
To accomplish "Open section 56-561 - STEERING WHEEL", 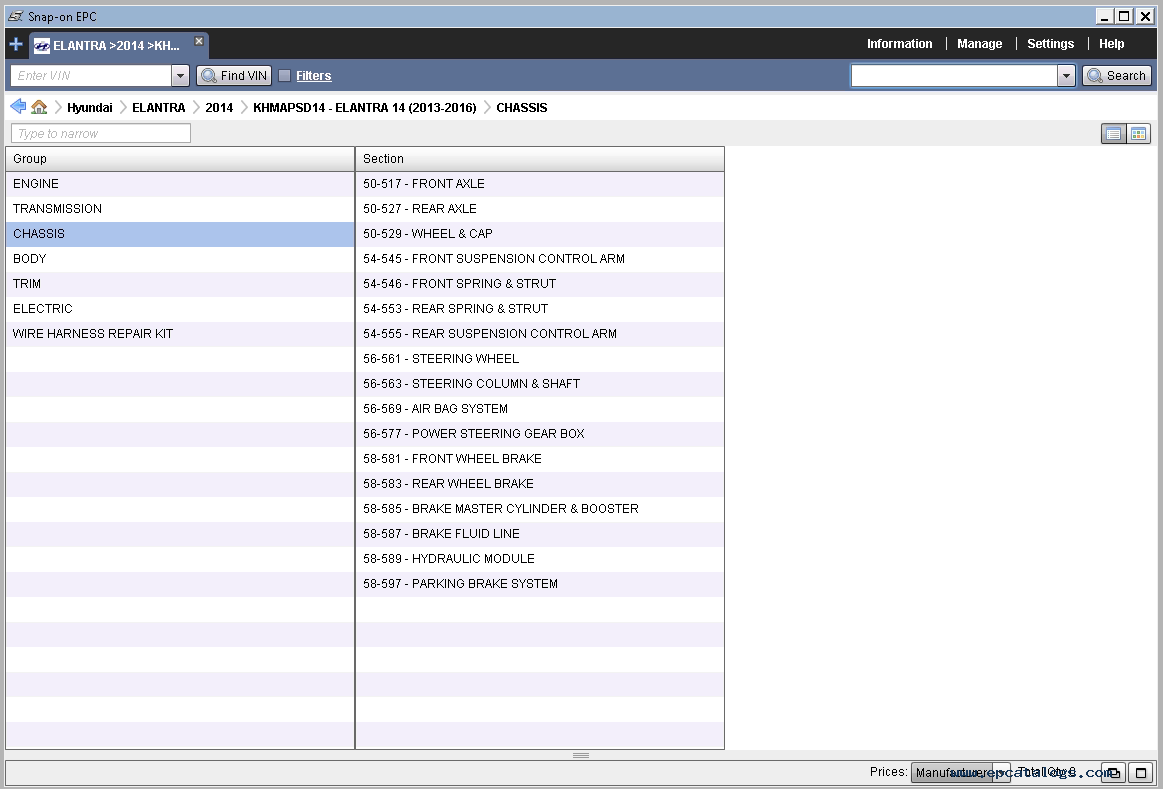I will (540, 359).
